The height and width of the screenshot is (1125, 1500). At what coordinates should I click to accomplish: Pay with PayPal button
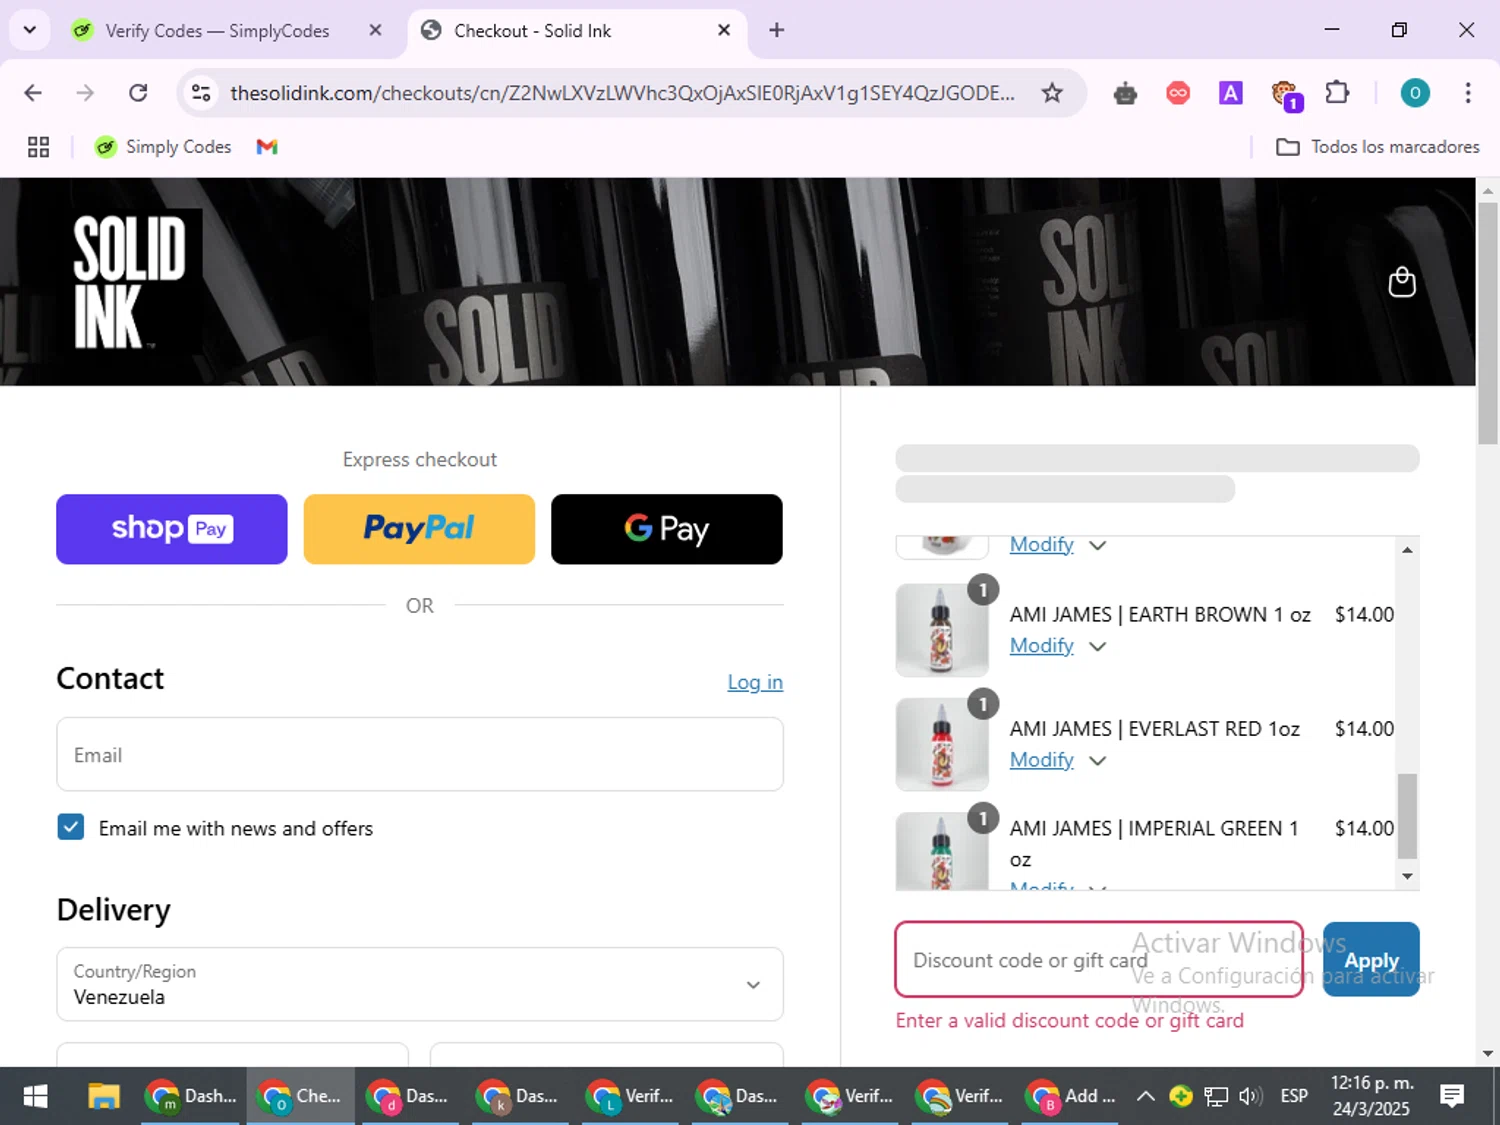coord(419,529)
